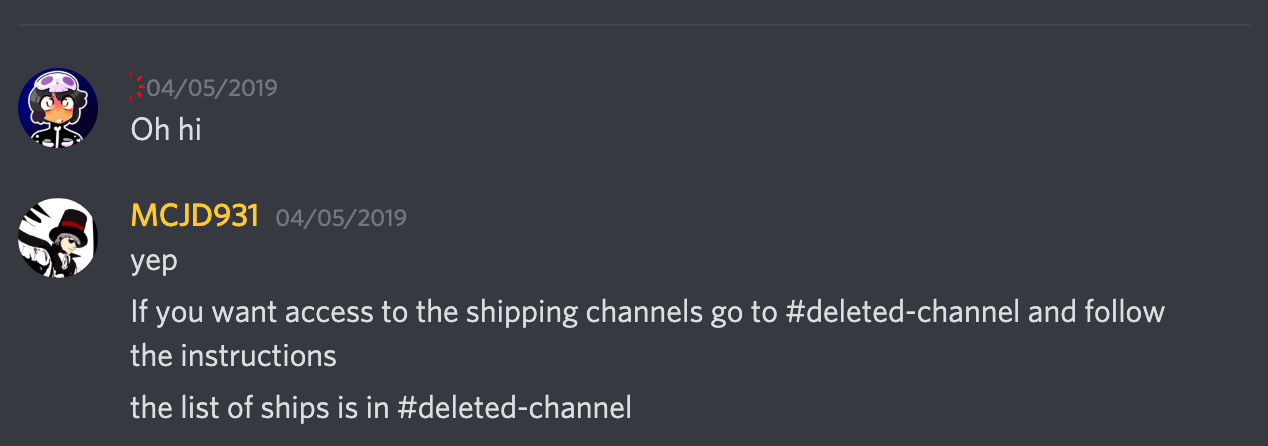The image size is (1268, 446).
Task: Click 'the instructions' line of the message
Action: [x=233, y=355]
